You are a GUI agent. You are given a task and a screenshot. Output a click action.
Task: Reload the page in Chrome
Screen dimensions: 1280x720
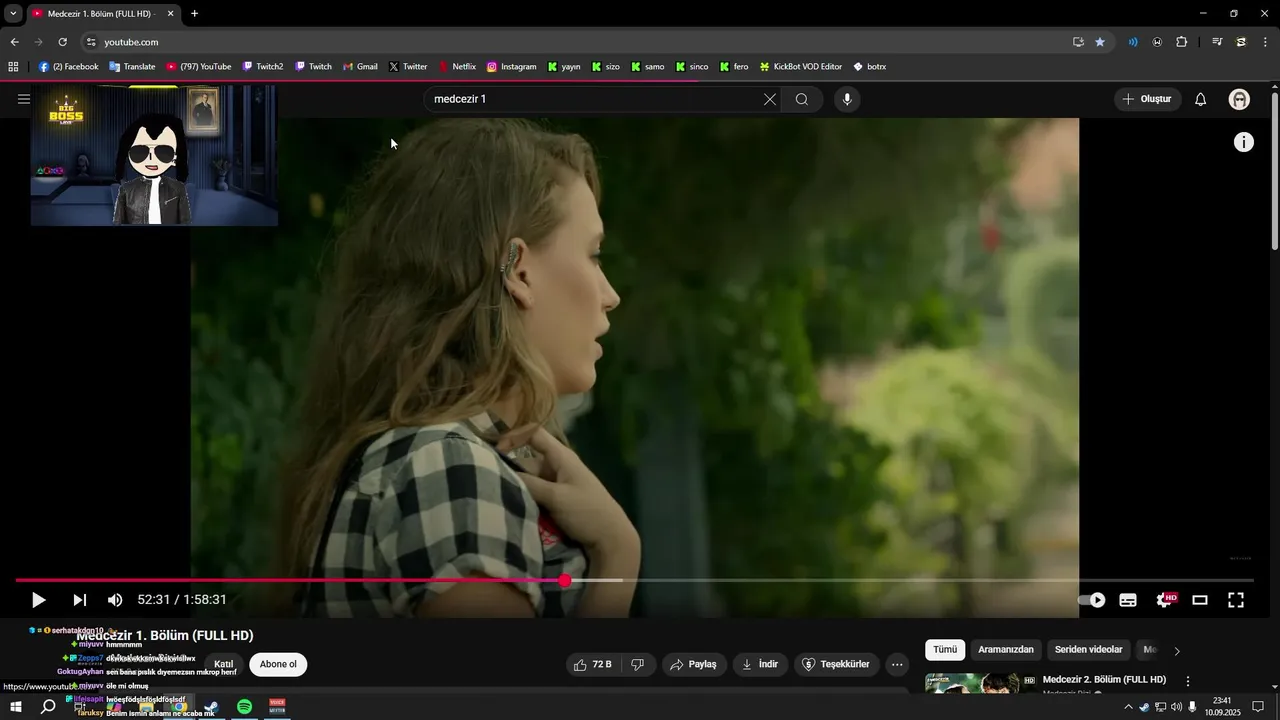[x=62, y=42]
